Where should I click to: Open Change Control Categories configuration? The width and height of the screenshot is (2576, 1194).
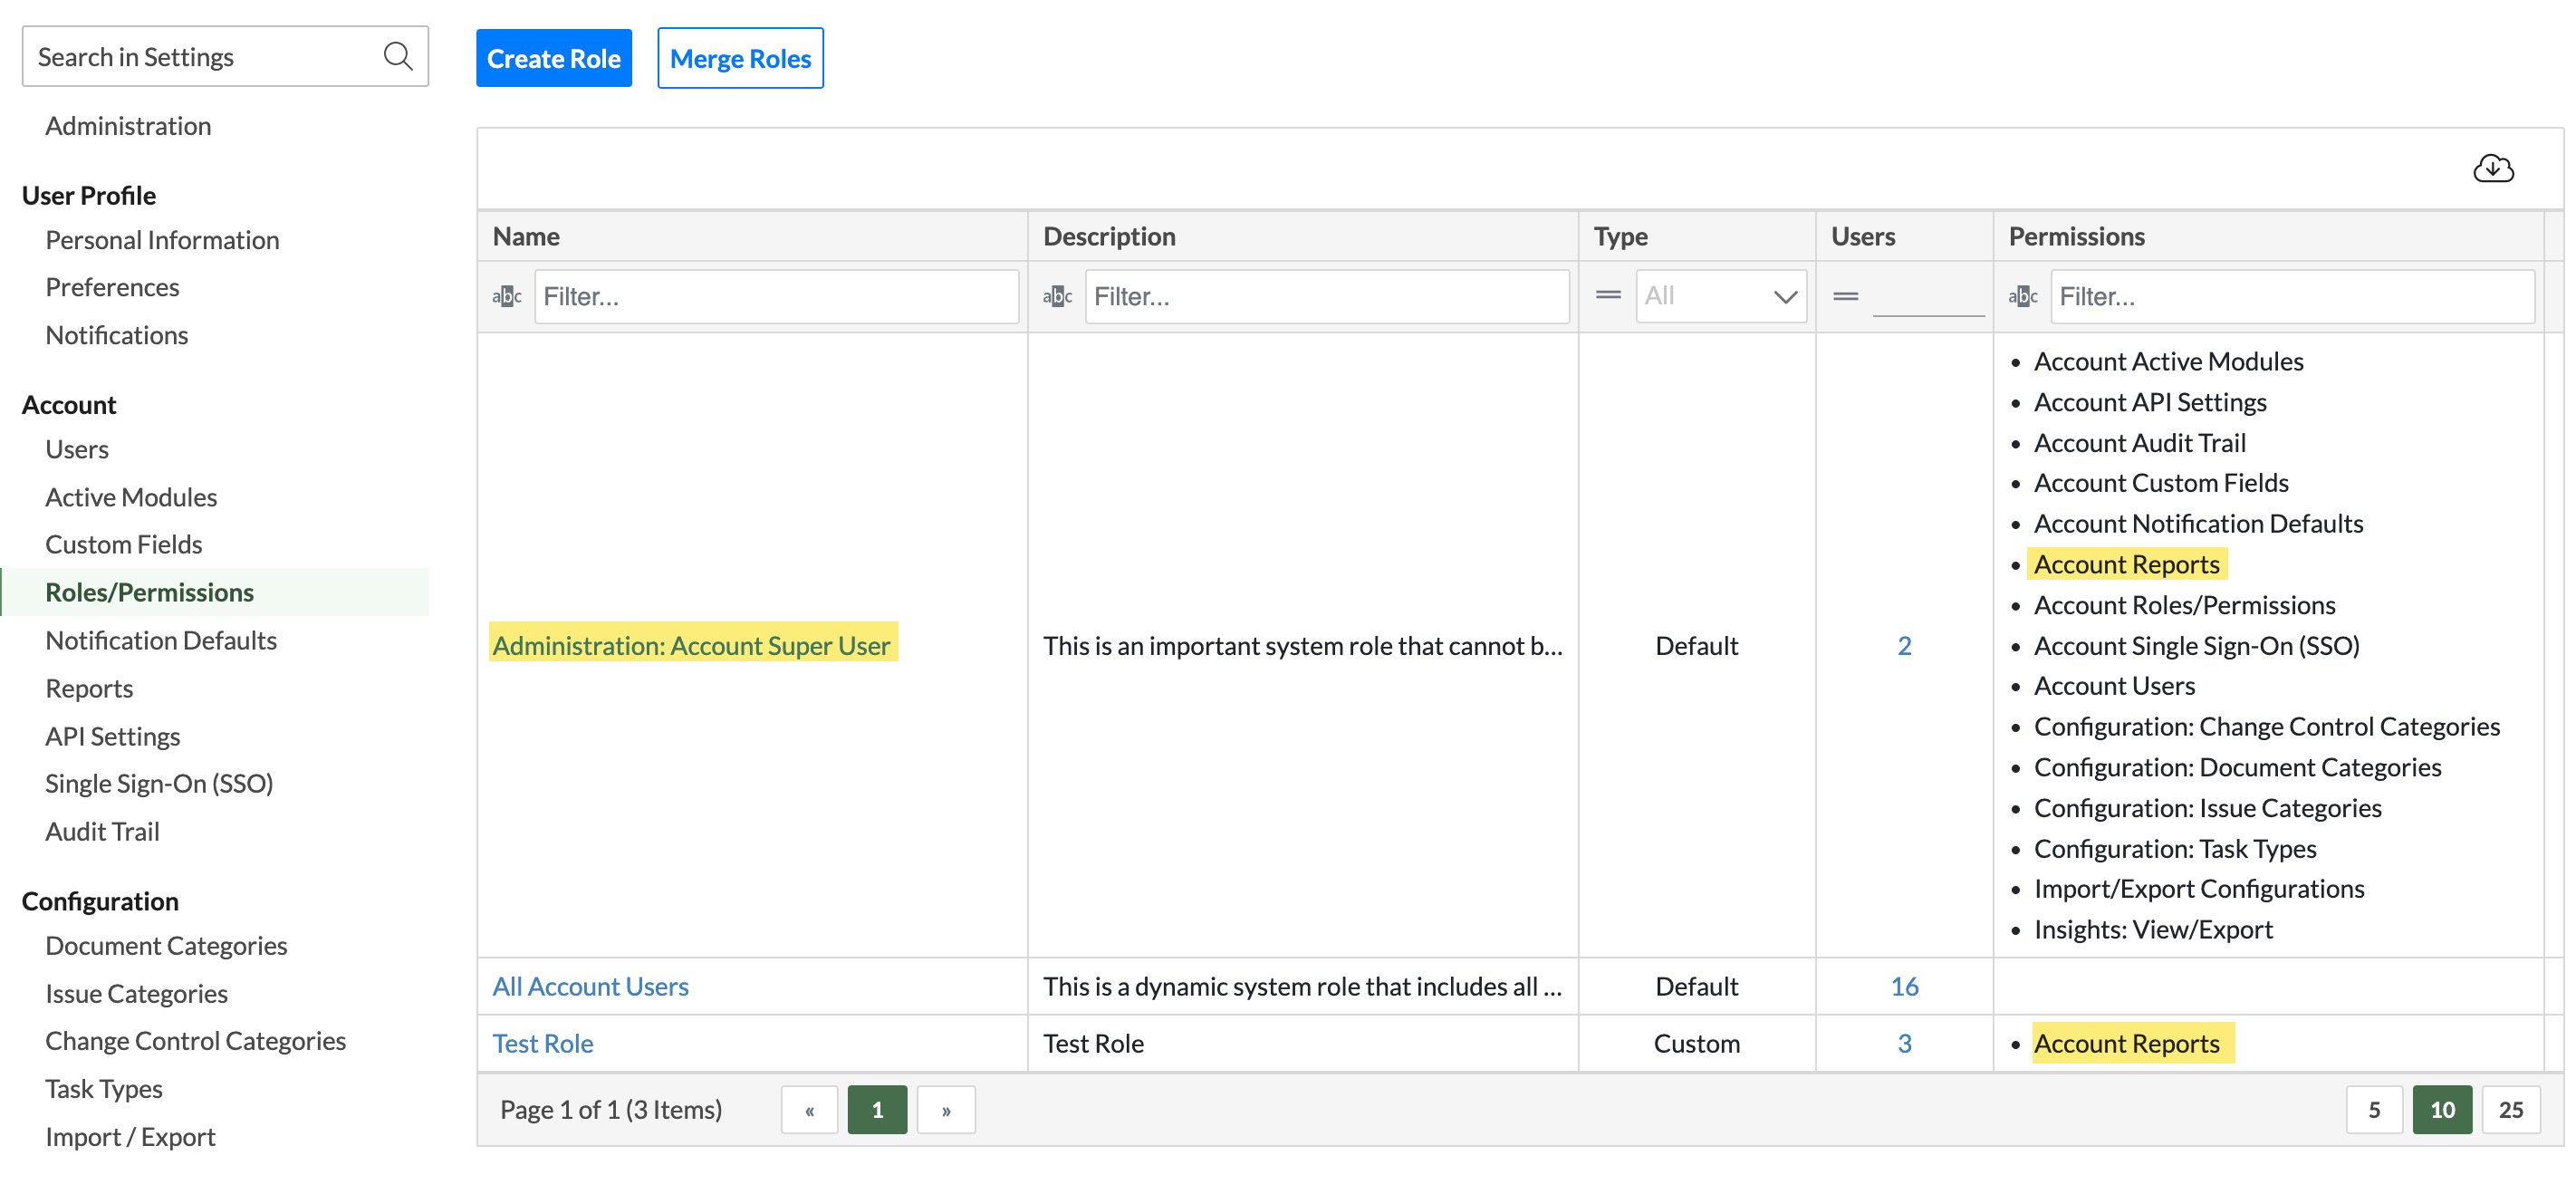[195, 1040]
